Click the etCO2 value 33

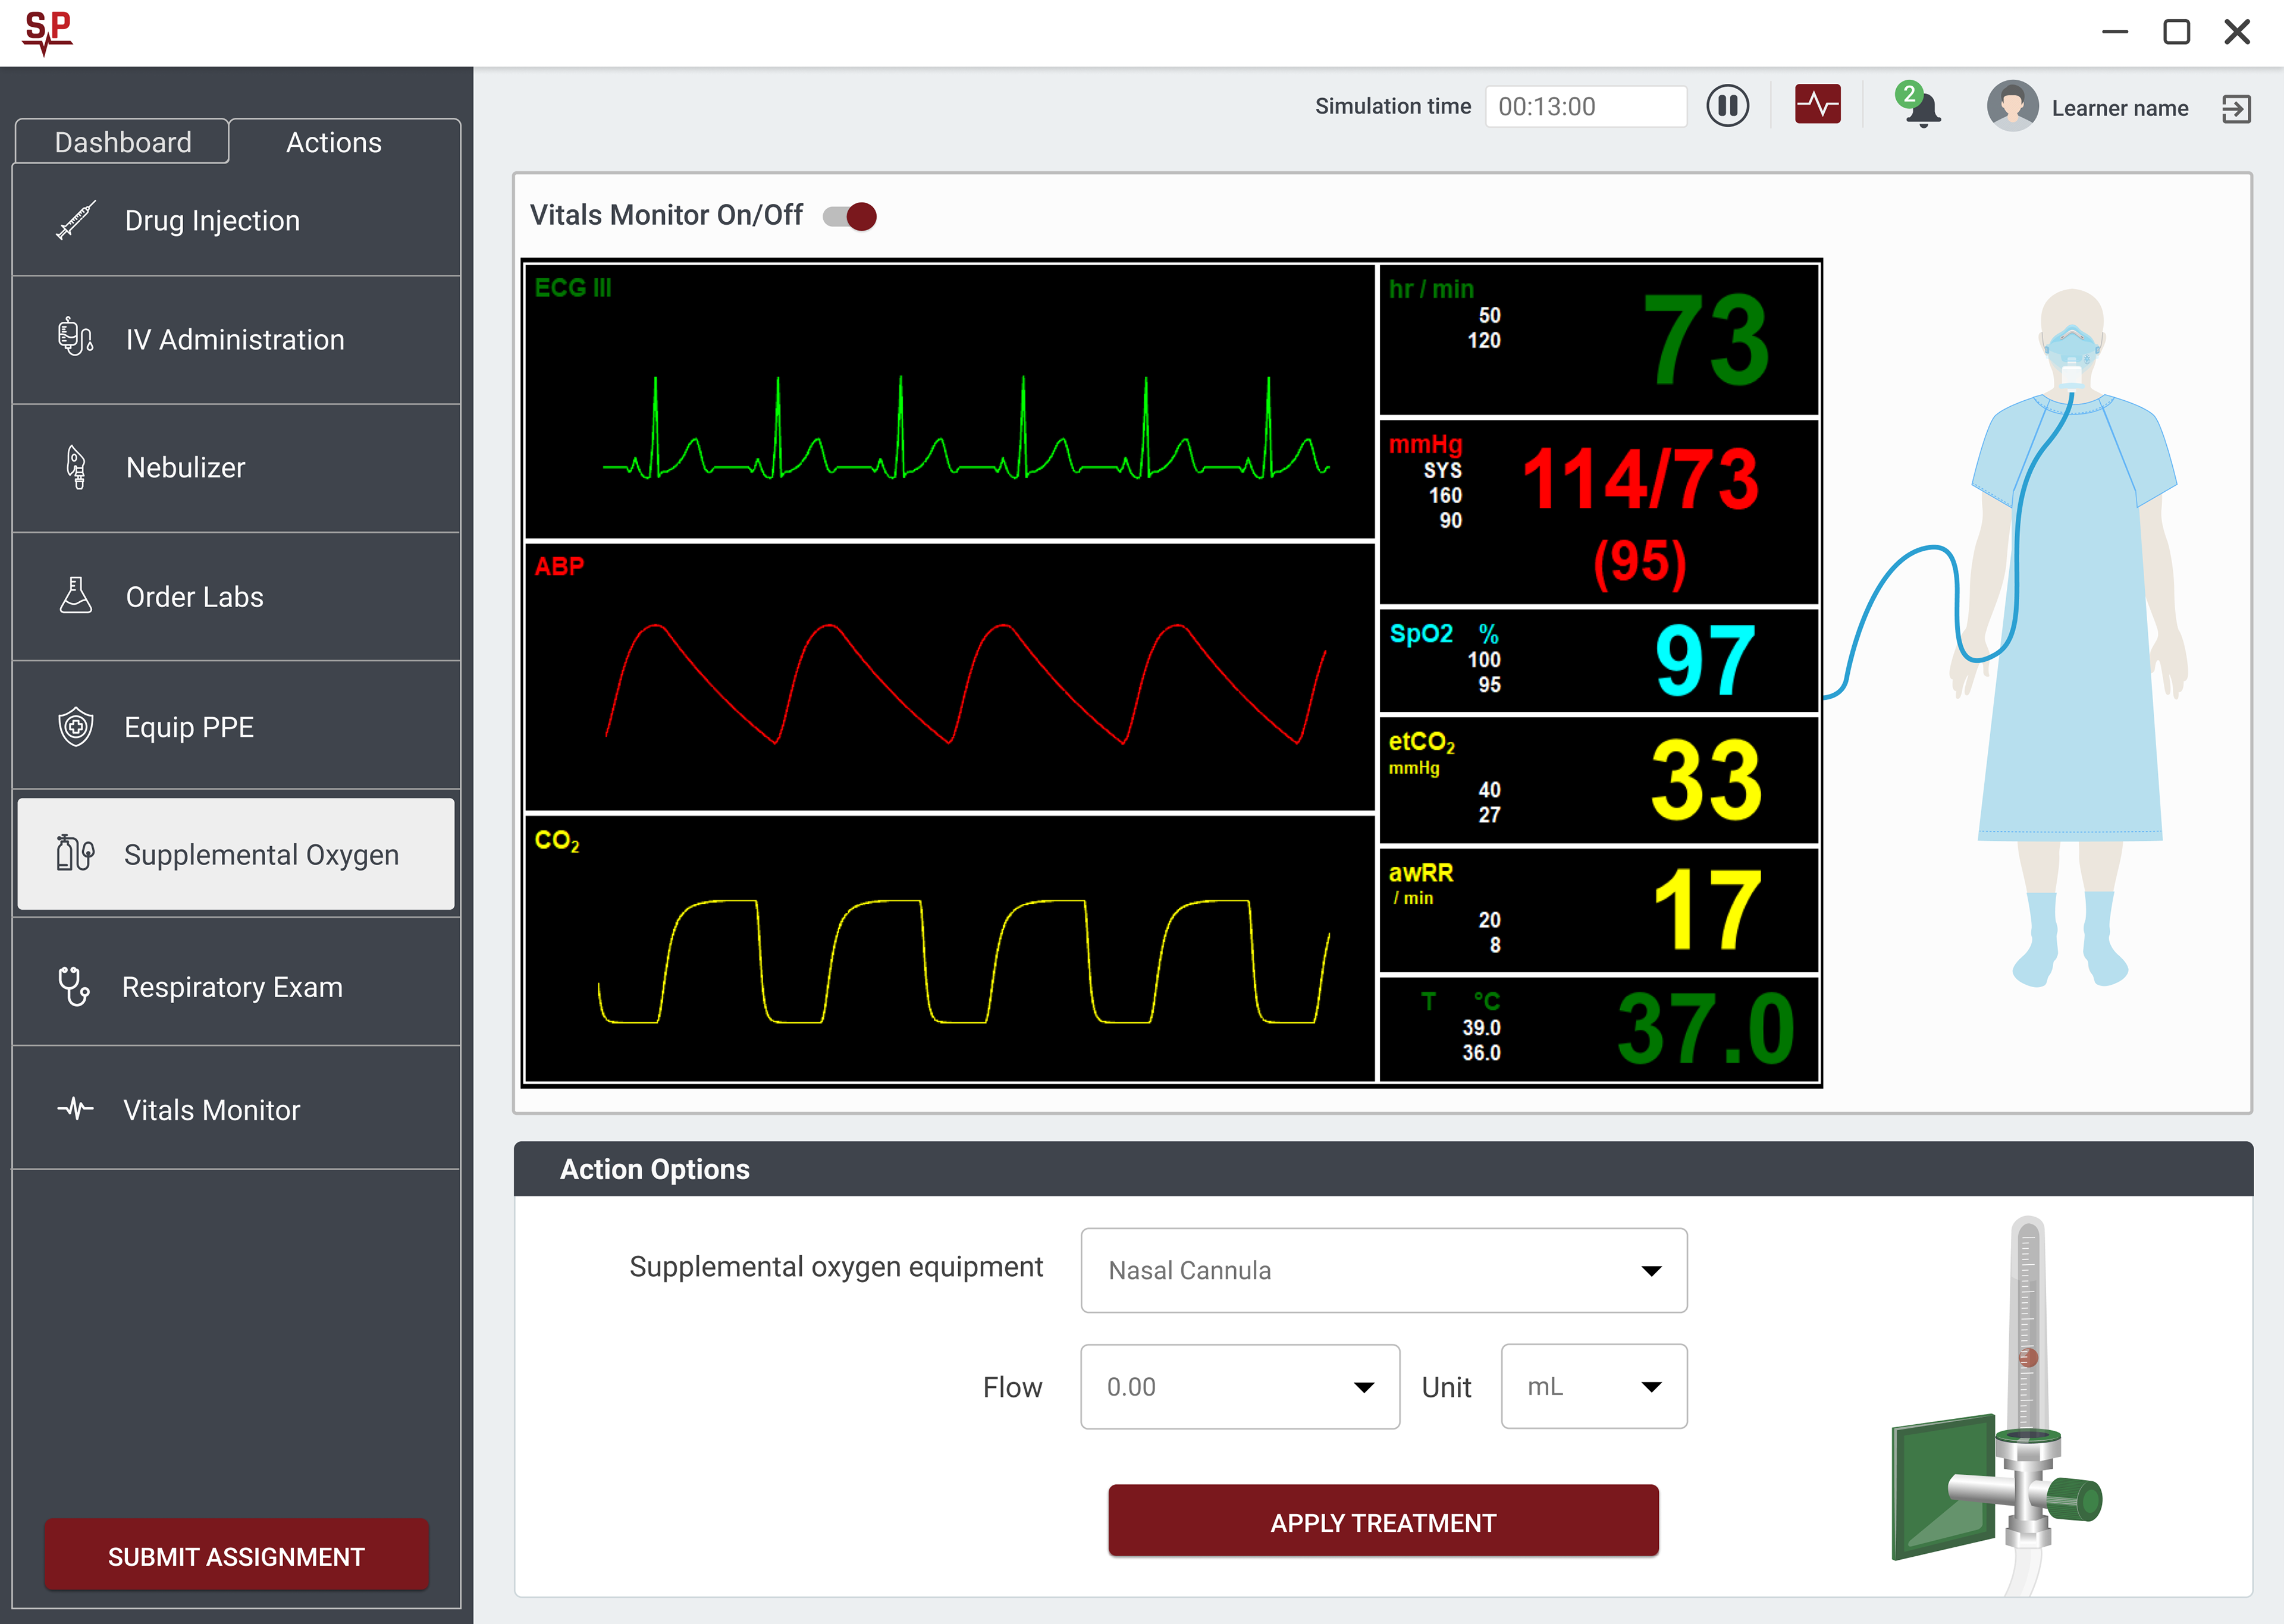(1706, 780)
